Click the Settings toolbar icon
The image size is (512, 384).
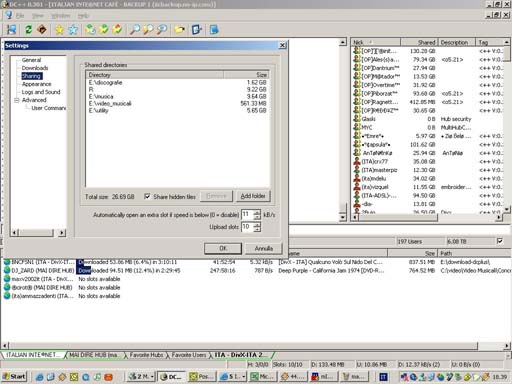pyautogui.click(x=197, y=30)
